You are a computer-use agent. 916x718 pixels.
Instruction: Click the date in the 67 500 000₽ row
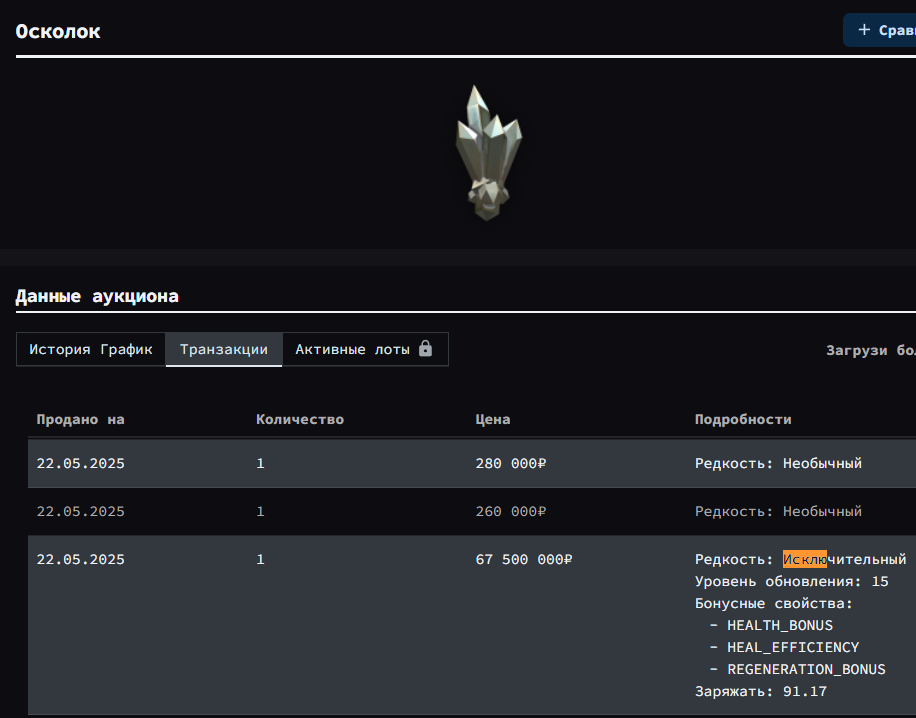[81, 560]
